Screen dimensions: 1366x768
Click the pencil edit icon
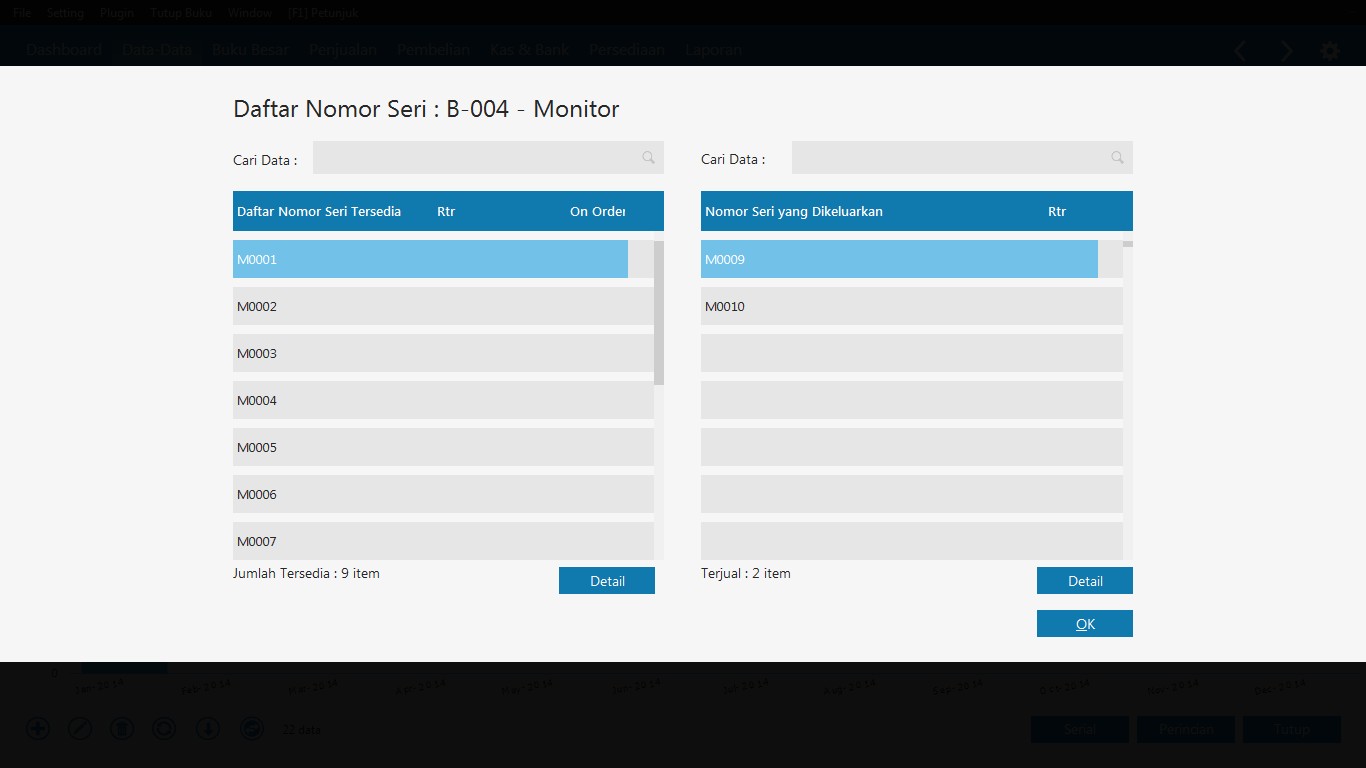80,728
